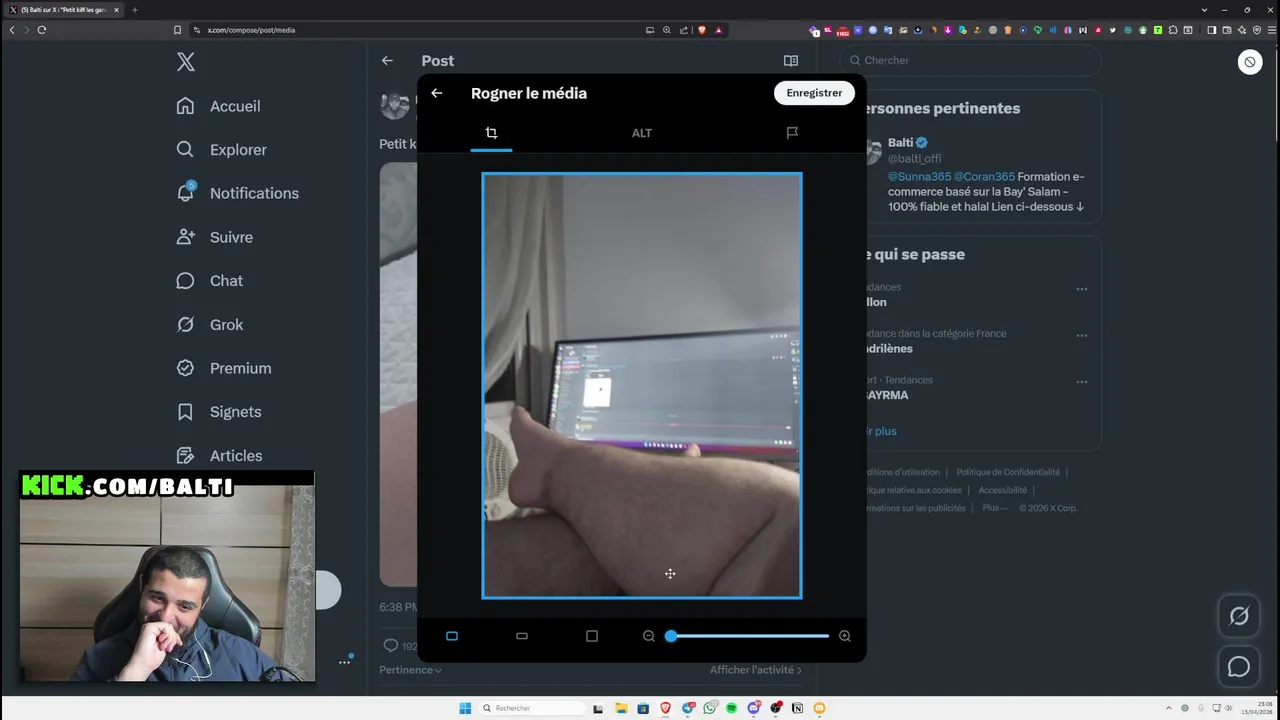1280x720 pixels.
Task: Click the Brave shields lion icon
Action: 702,30
